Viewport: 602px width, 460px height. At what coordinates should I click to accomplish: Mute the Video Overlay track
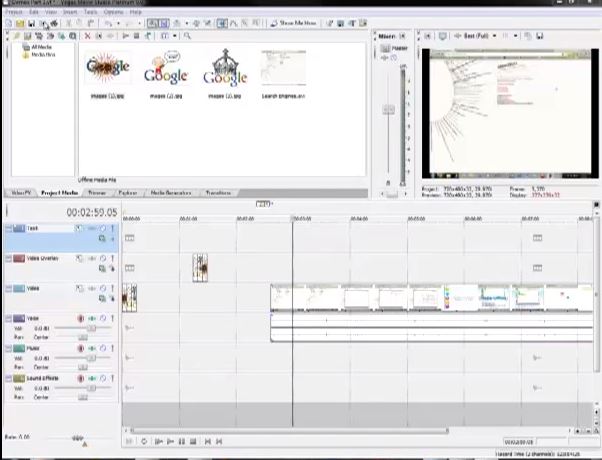coord(103,258)
